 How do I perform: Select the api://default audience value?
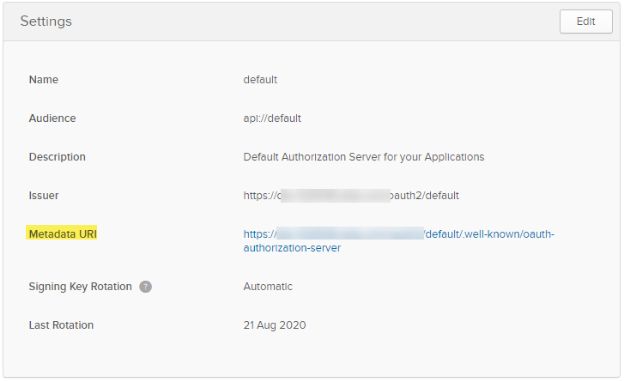(272, 118)
